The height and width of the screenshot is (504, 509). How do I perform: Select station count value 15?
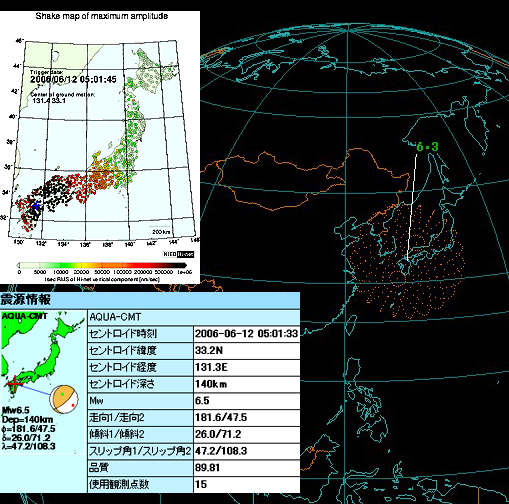click(x=246, y=484)
